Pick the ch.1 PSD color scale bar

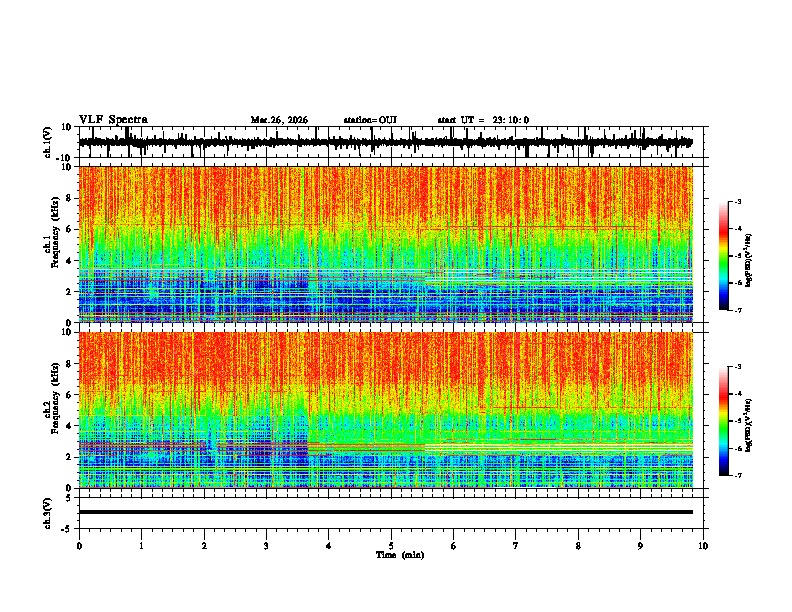723,256
